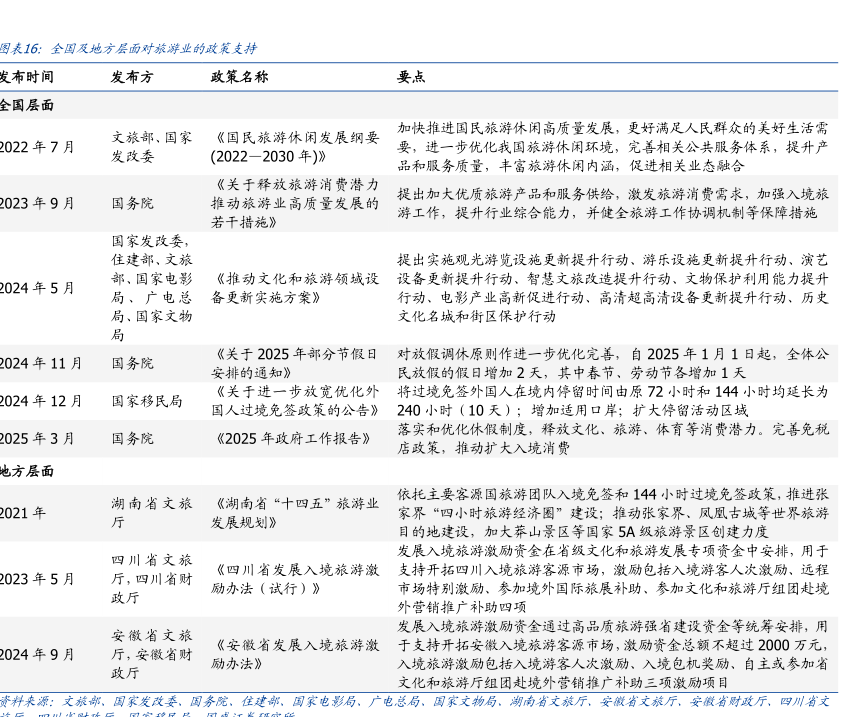868x717 pixels.
Task: Select issuer cell '湖南省文旅厅'
Action: pyautogui.click(x=152, y=513)
